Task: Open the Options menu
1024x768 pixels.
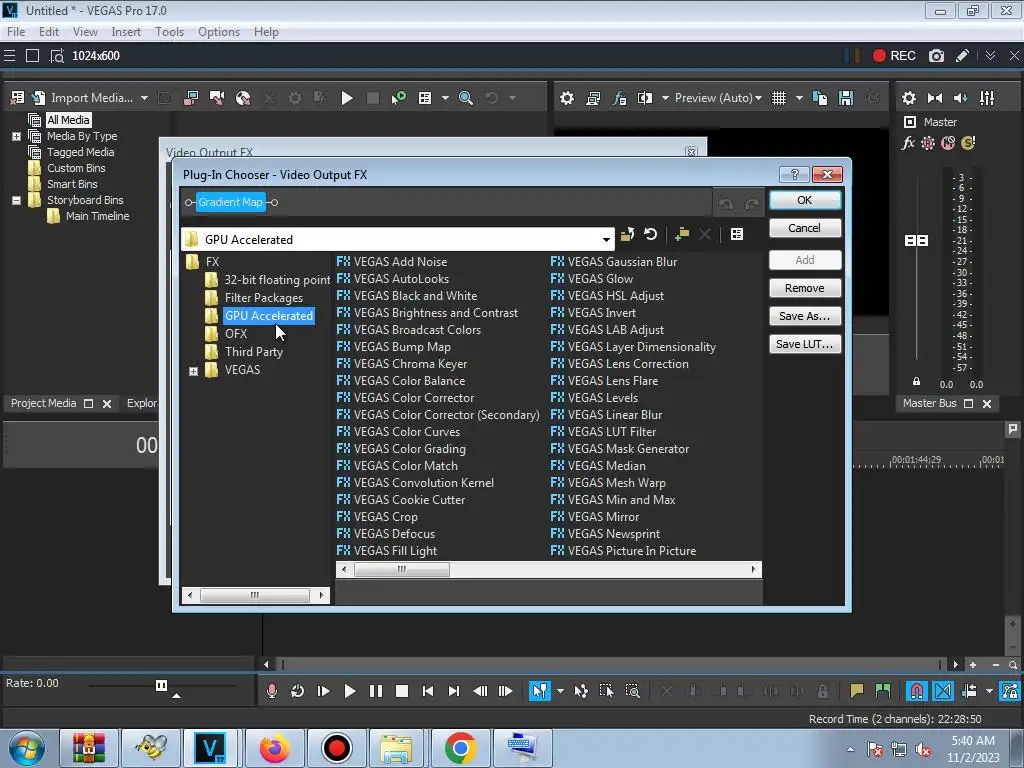Action: click(219, 32)
